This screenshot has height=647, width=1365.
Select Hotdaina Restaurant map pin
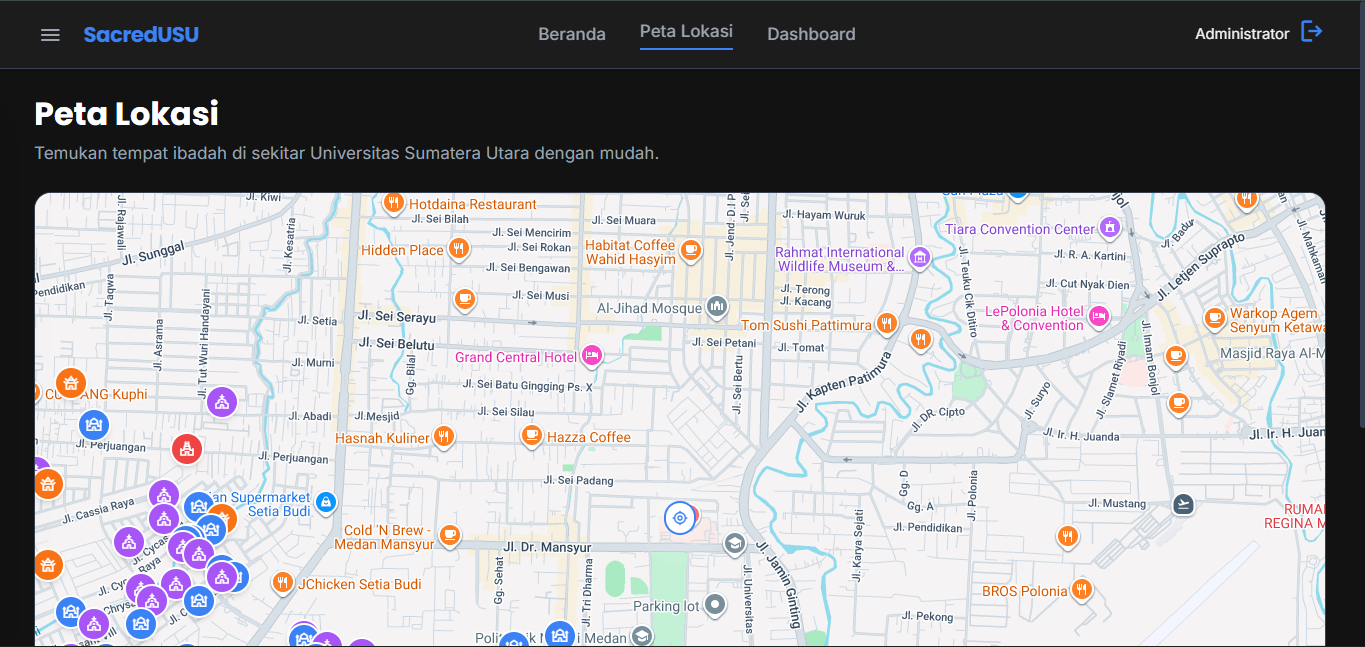coord(394,203)
